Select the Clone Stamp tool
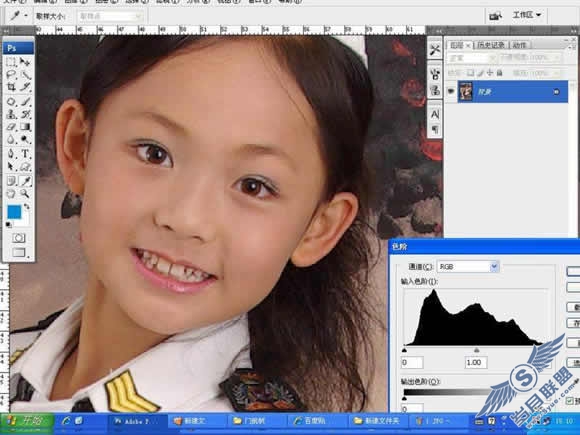 click(11, 114)
